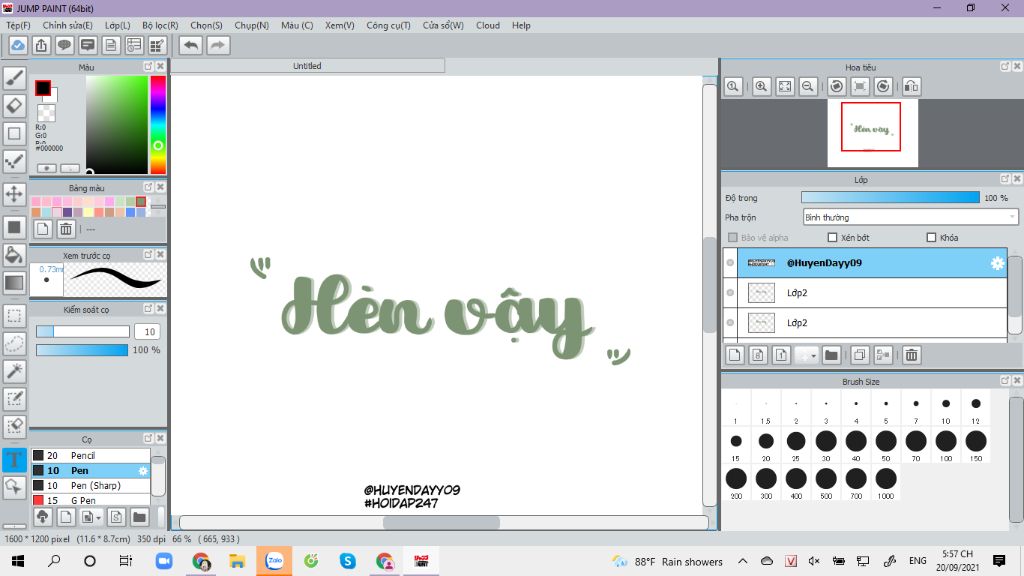Choose brush size 25 preset
Viewport: 1024px width, 576px height.
796,445
